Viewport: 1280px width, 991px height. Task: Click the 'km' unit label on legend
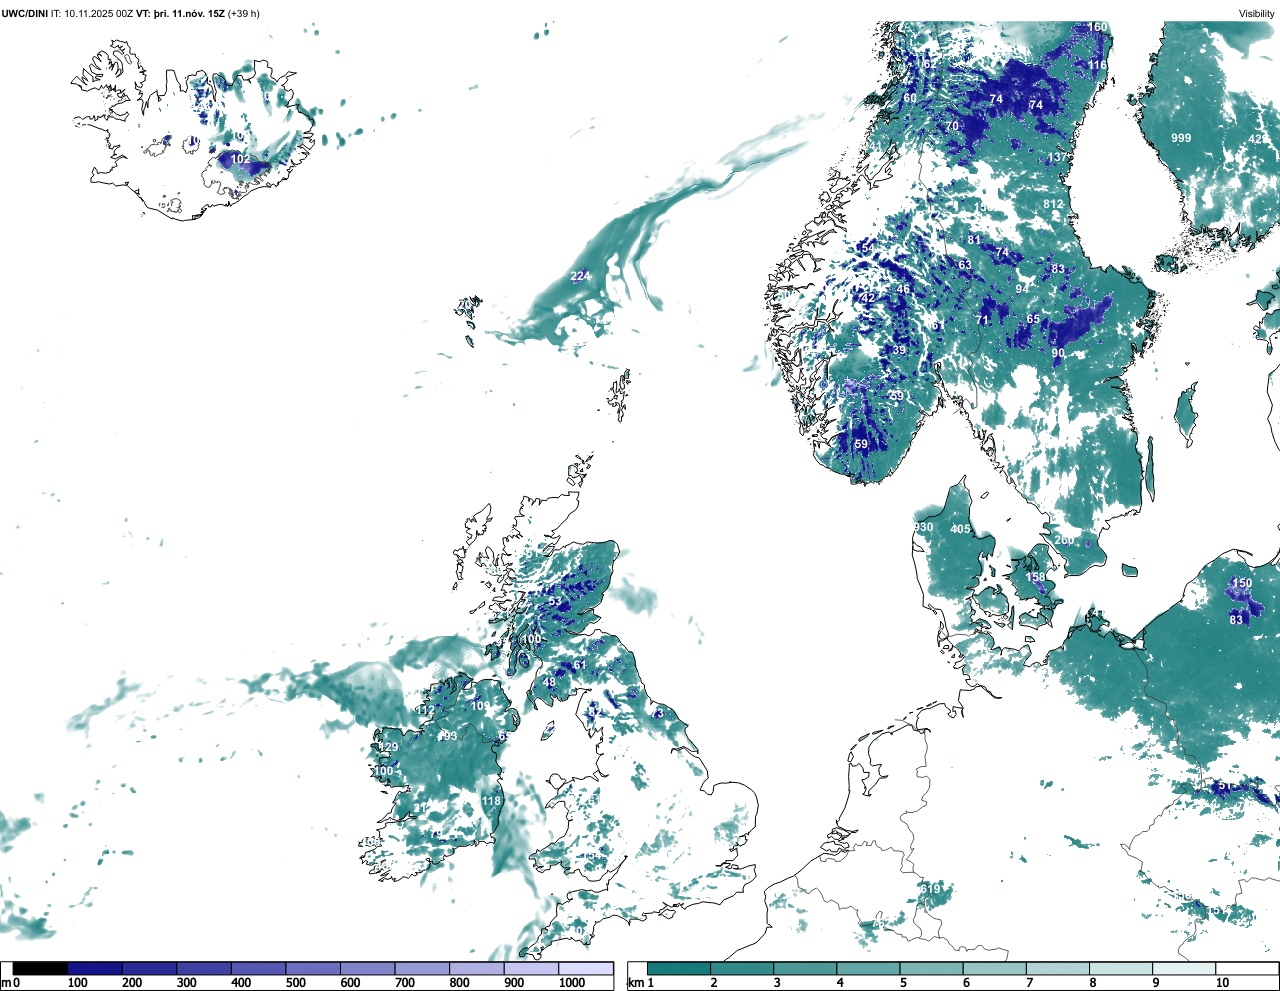pos(635,983)
